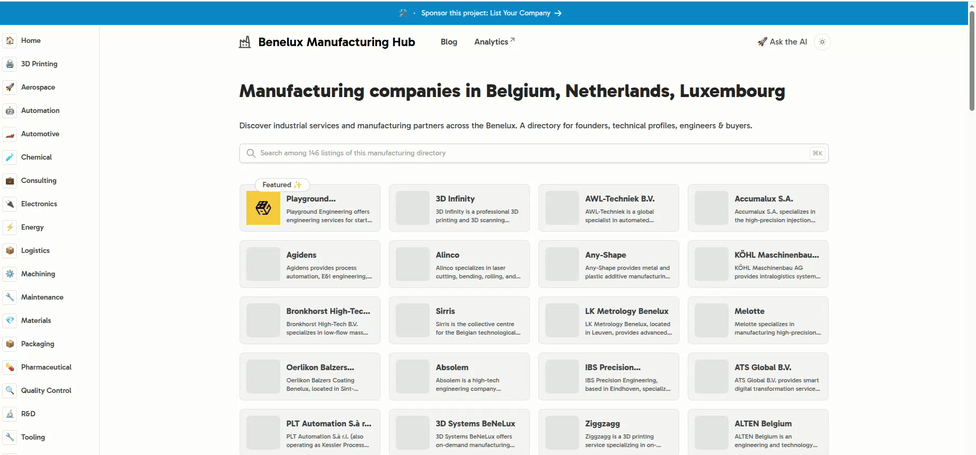Open the featured Playground Engineering card thumbnail

pos(263,208)
